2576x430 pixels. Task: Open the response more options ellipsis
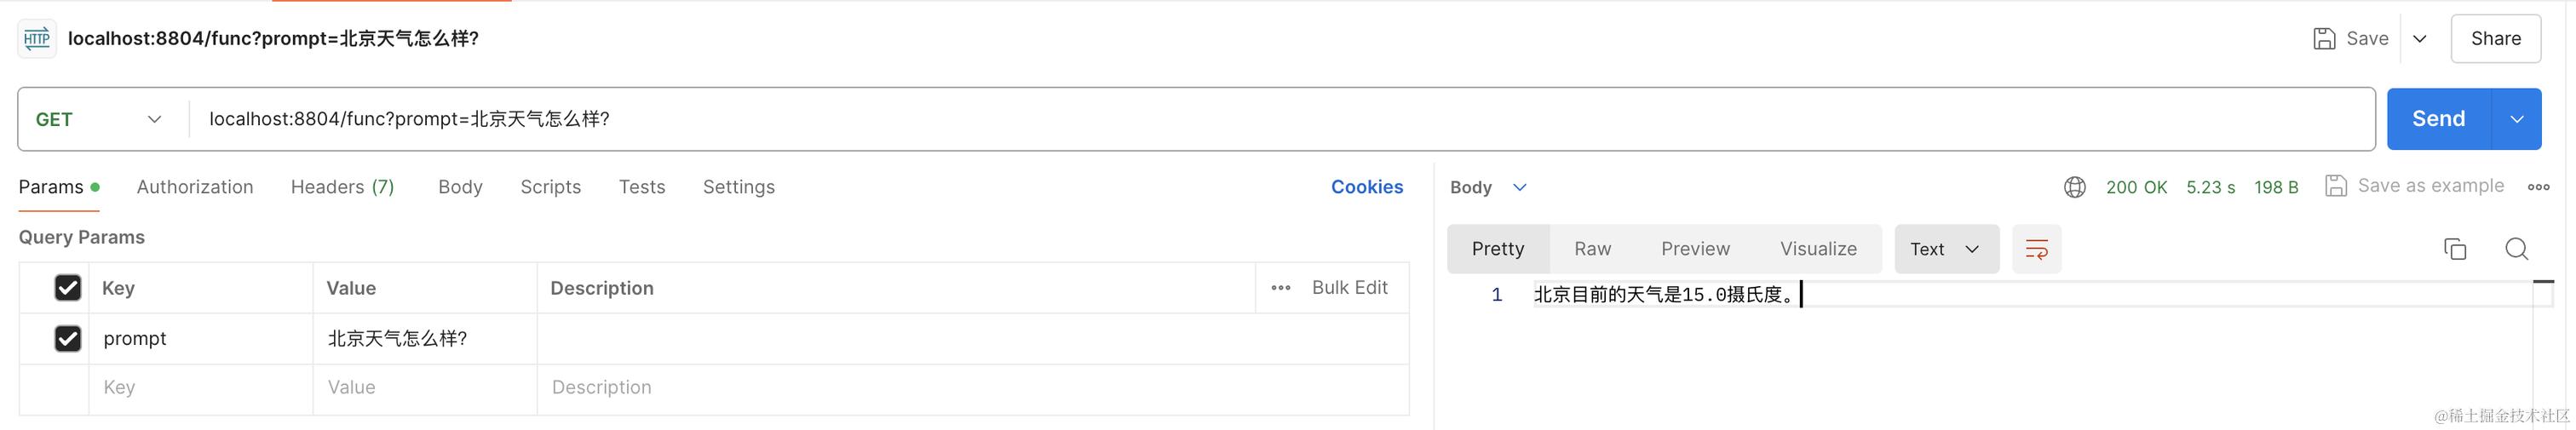(x=2538, y=187)
